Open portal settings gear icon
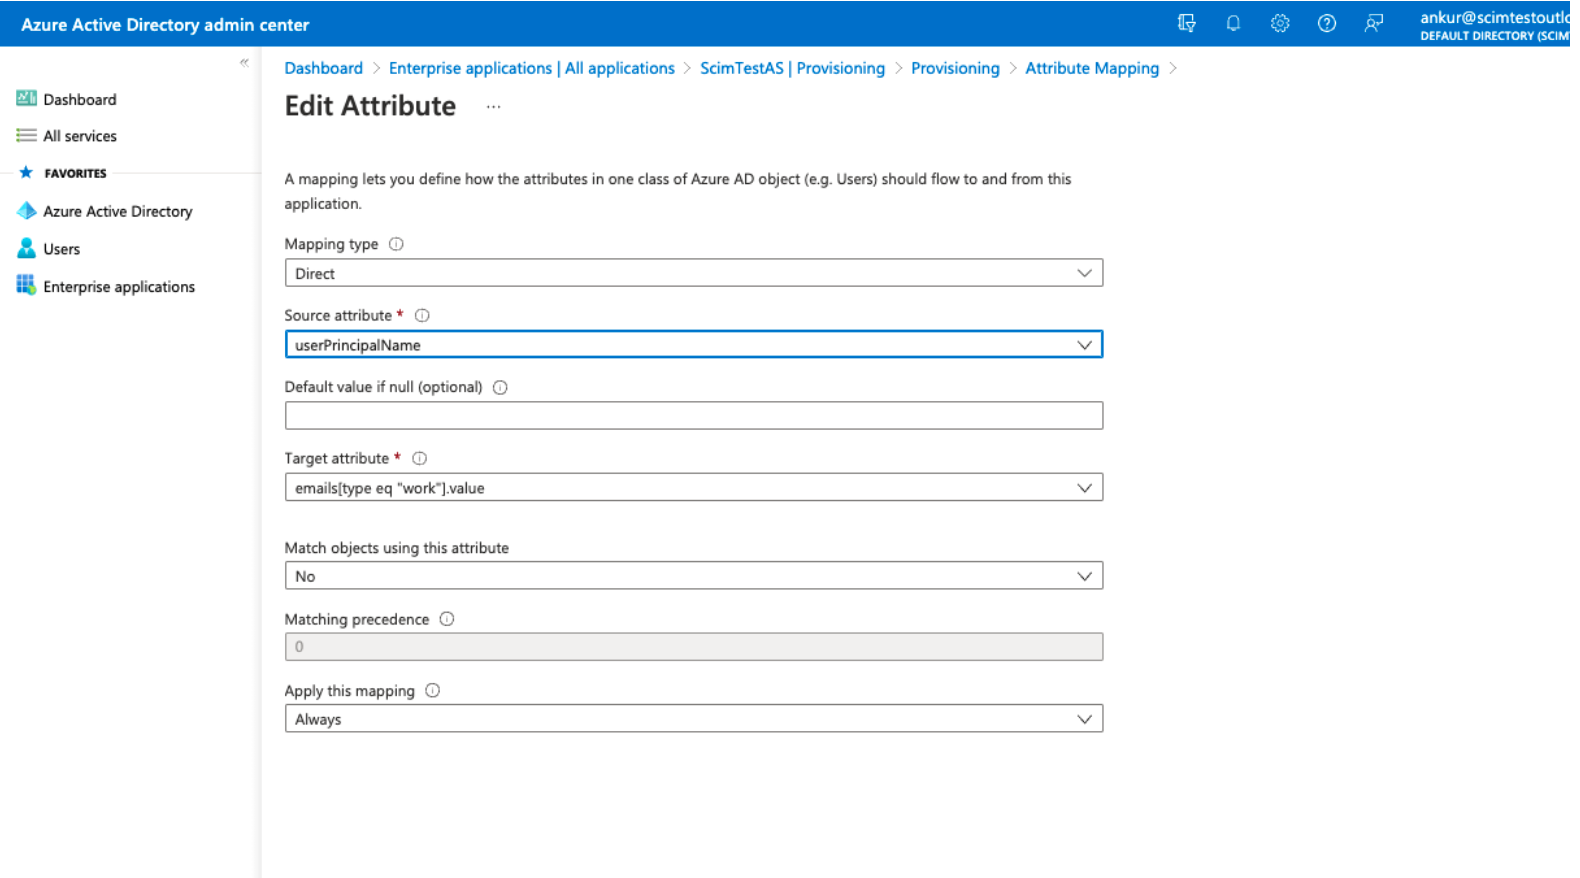Image resolution: width=1580 pixels, height=878 pixels. pos(1280,23)
